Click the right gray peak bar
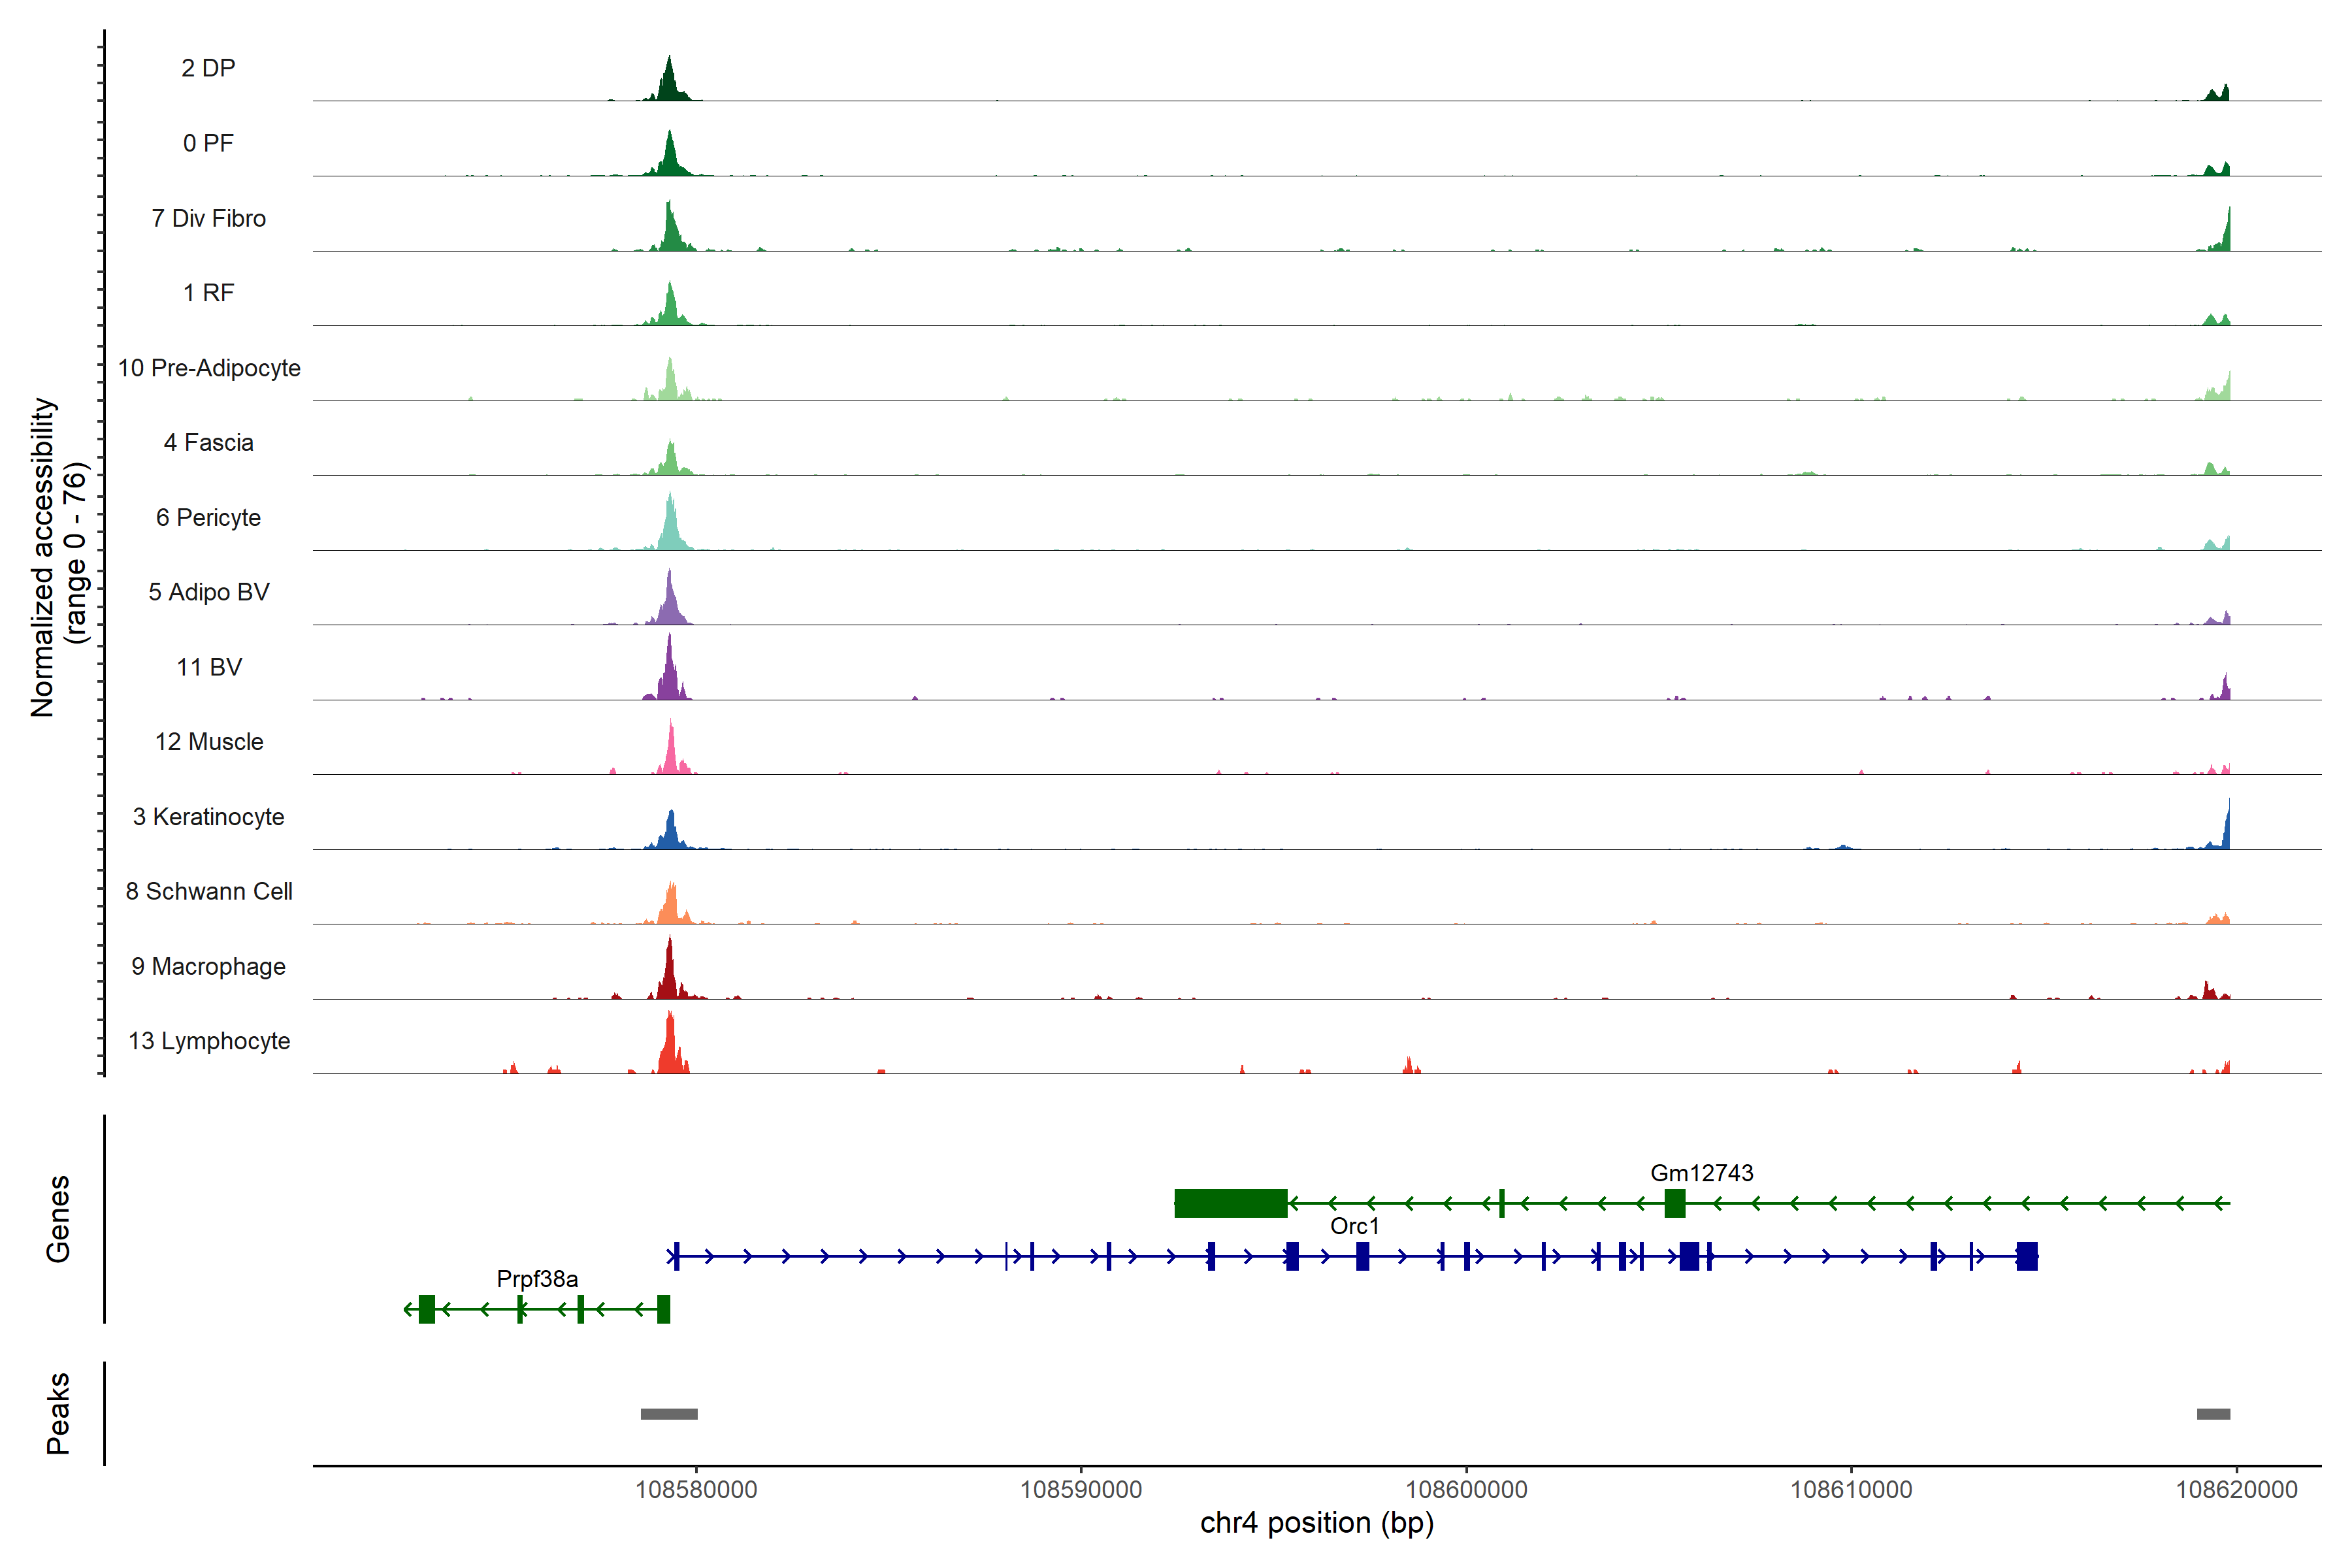The image size is (2352, 1568). [x=2213, y=1414]
